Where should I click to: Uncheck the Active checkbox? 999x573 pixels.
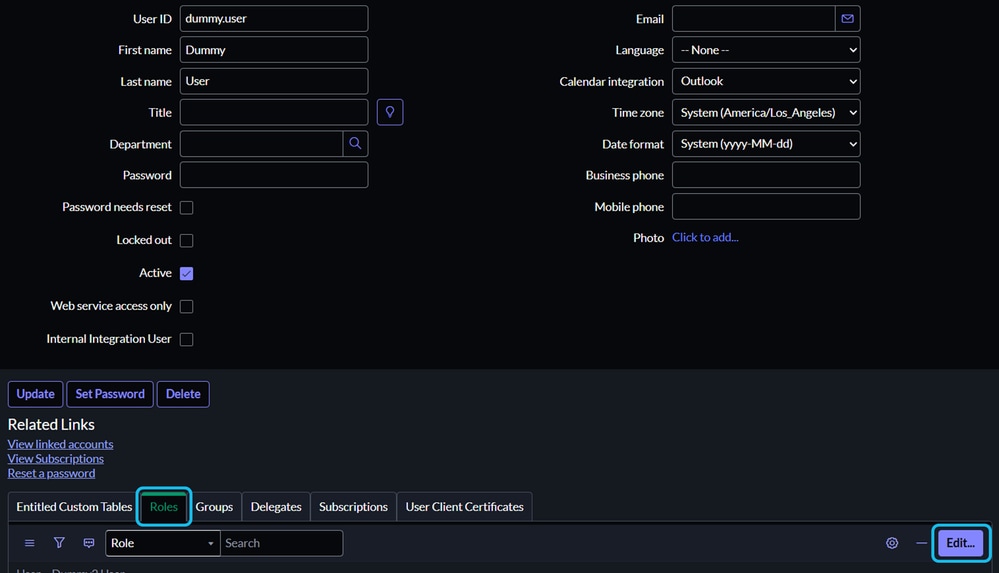pyautogui.click(x=187, y=273)
